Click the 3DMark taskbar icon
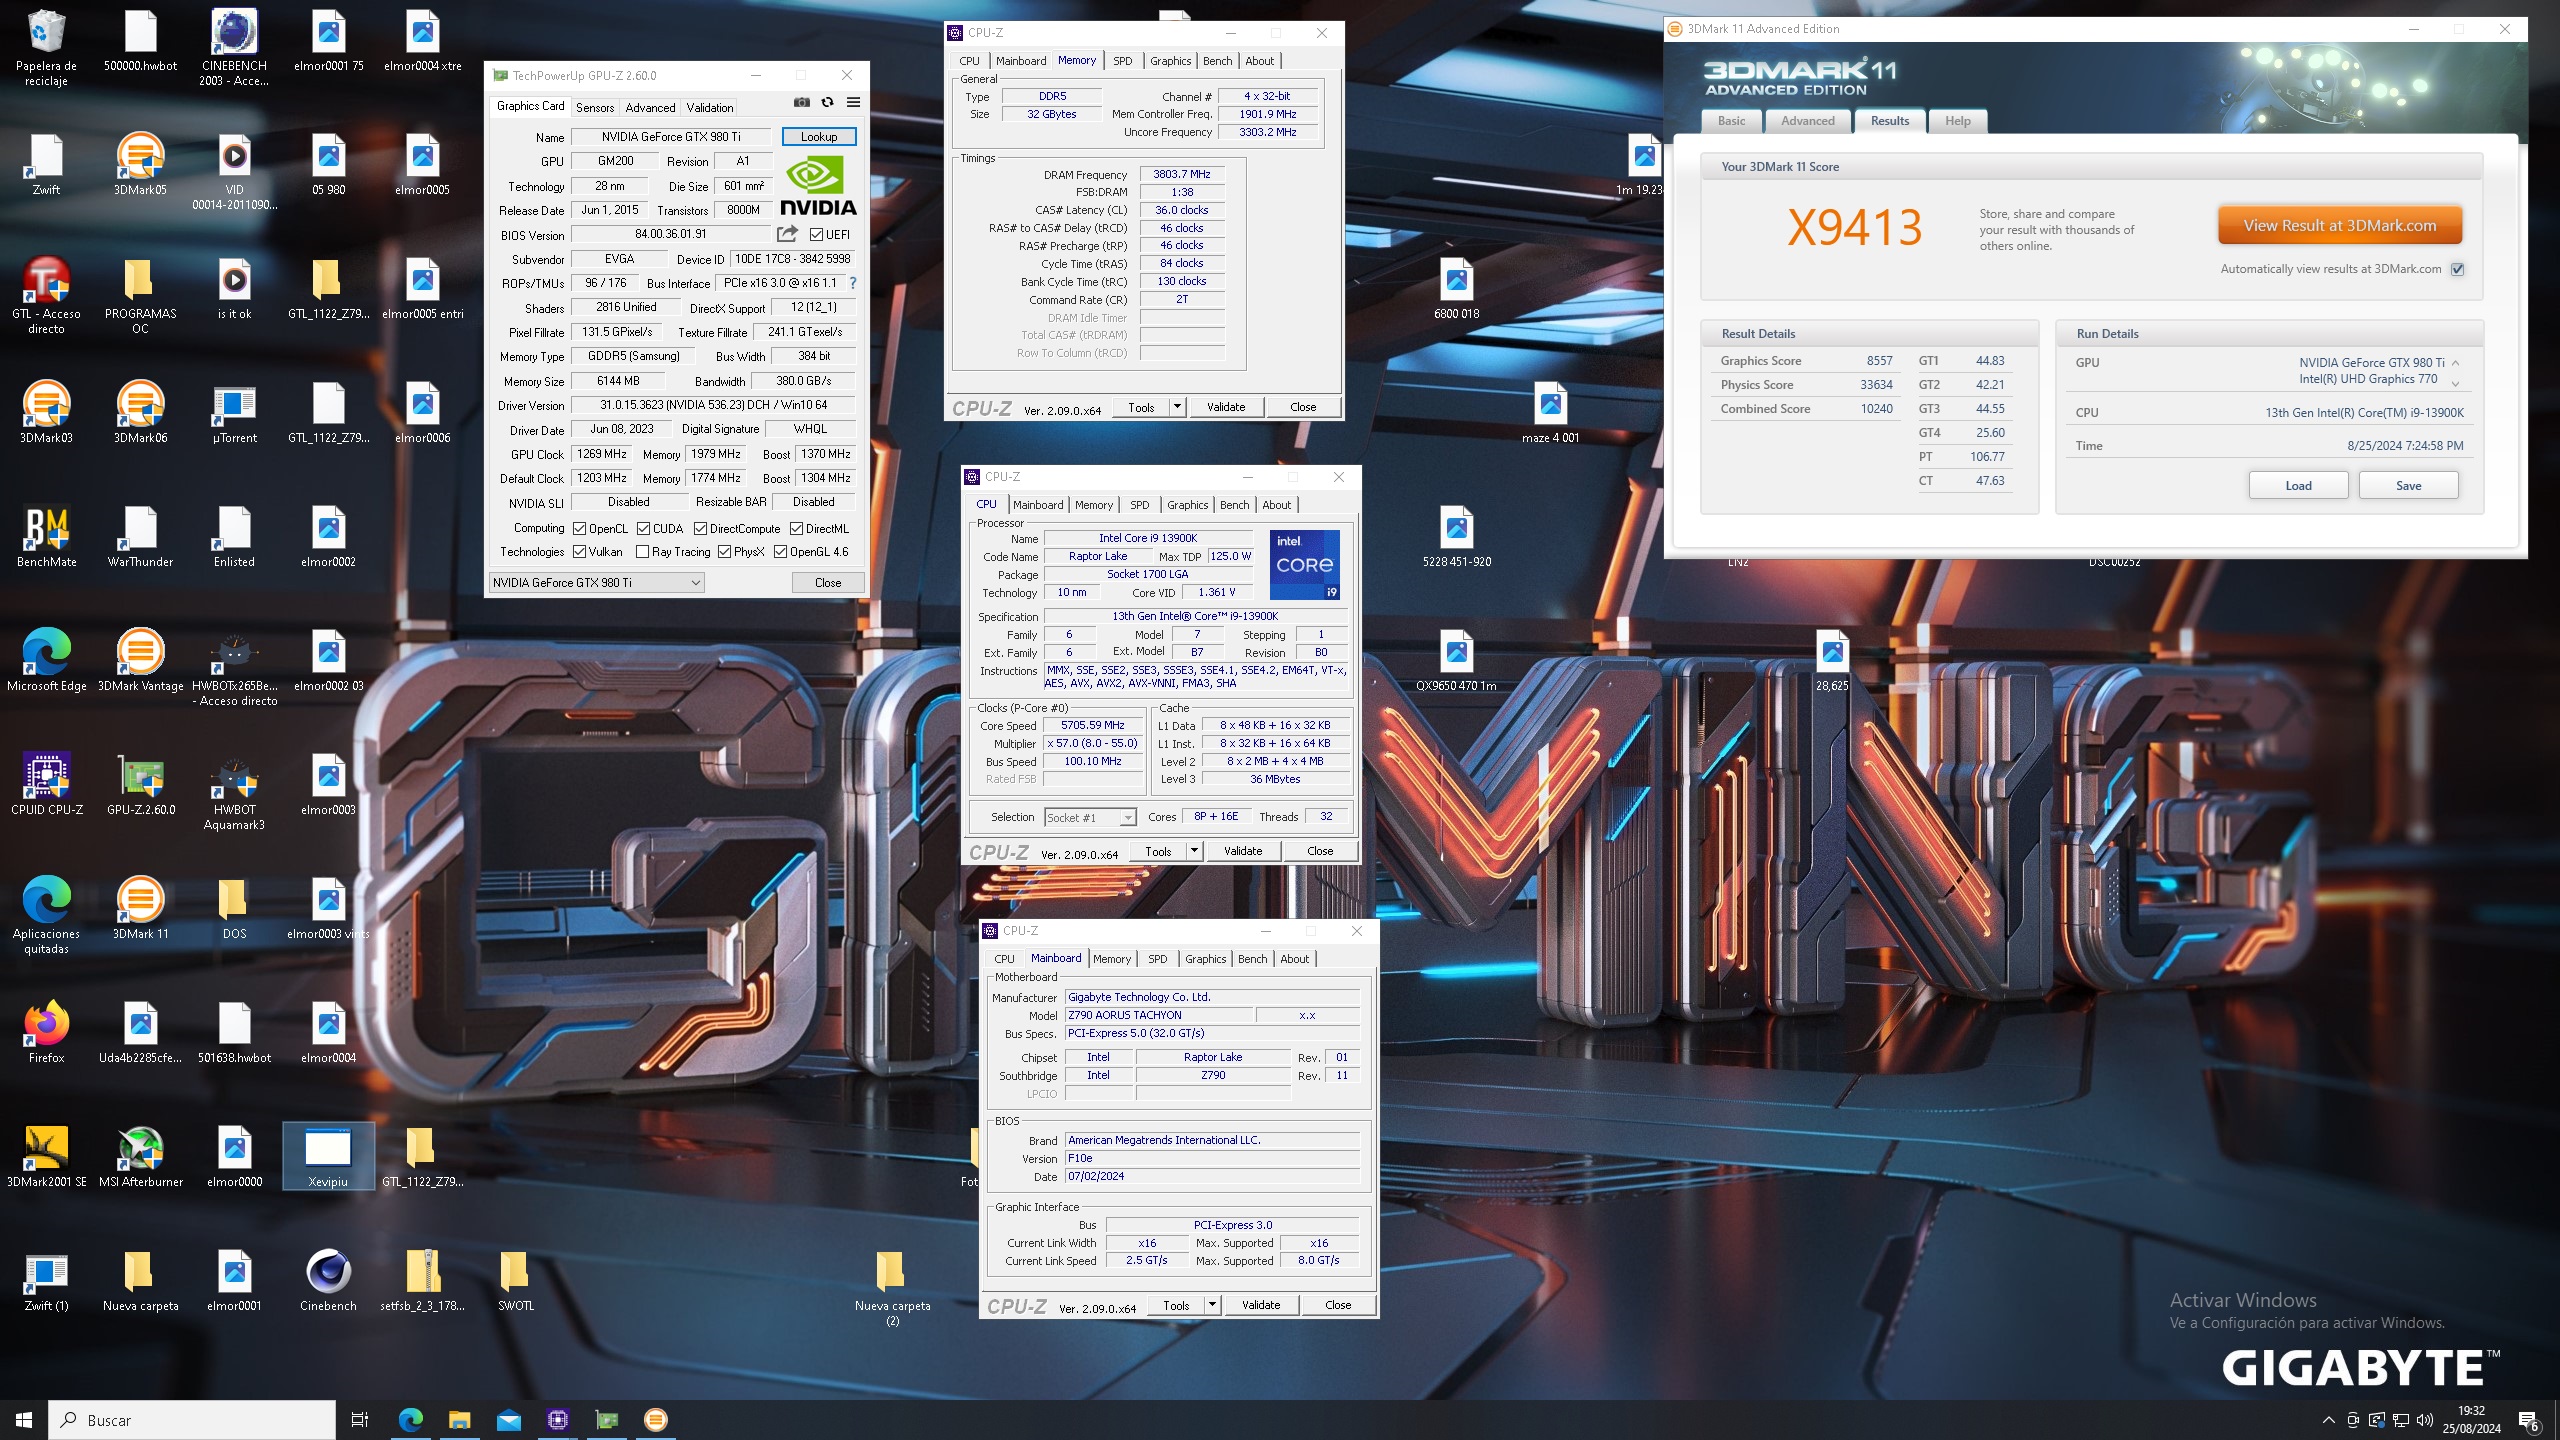This screenshot has height=1440, width=2560. point(655,1420)
